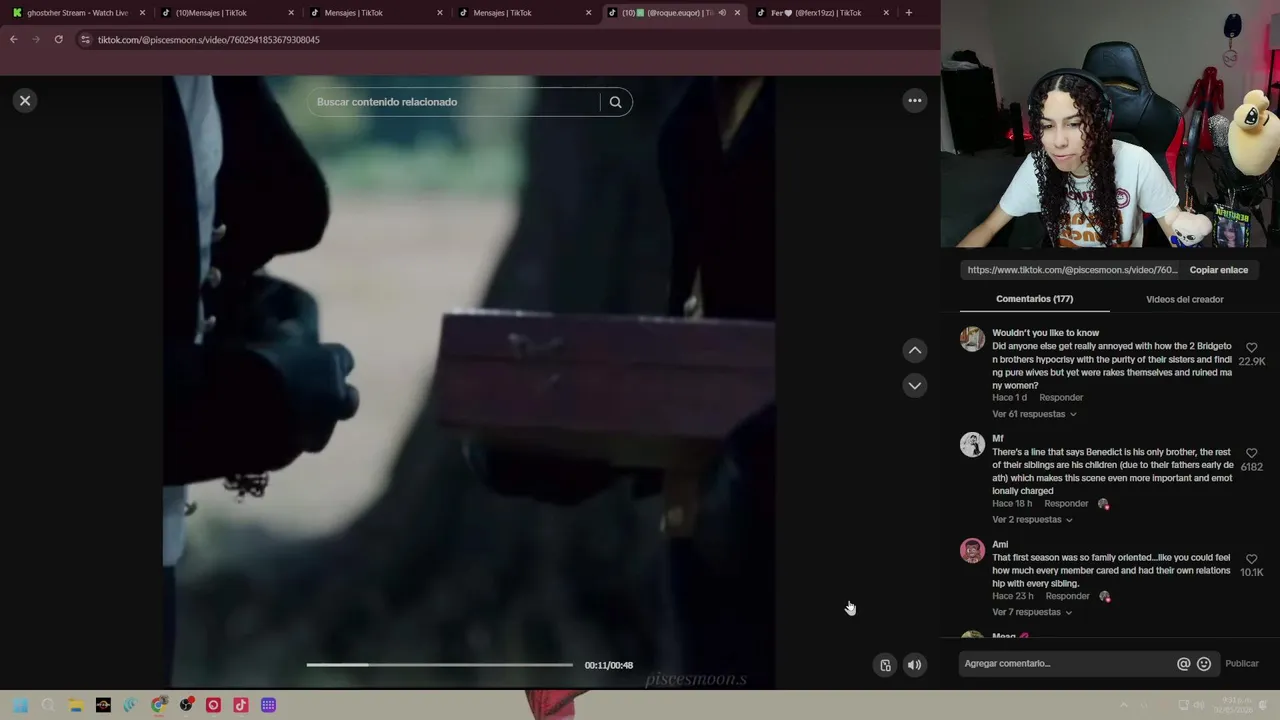The height and width of the screenshot is (720, 1280).
Task: Click the browser address bar URL
Action: (208, 39)
